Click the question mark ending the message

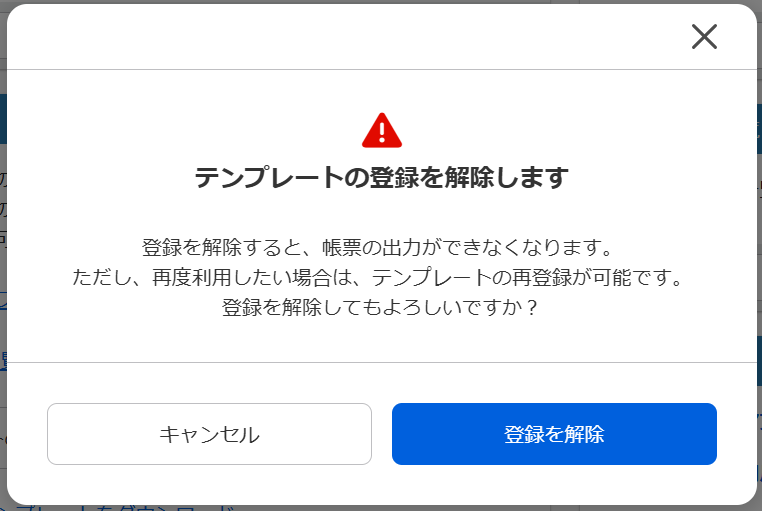coord(532,307)
